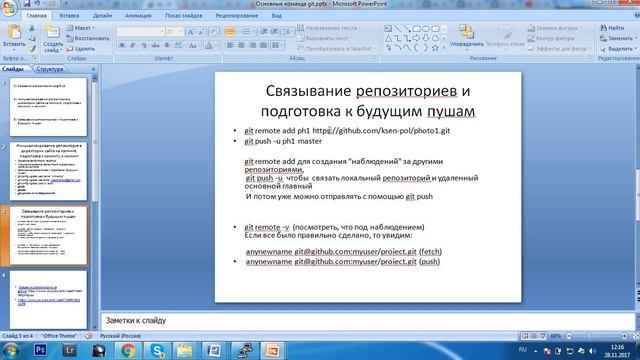Create a new slide with Создать слайд icon
The image size is (640, 360).
coord(53,32)
